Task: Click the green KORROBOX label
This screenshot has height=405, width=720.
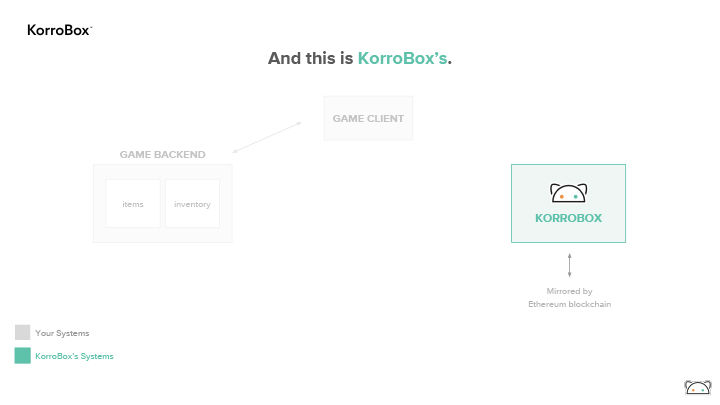Action: 568,218
